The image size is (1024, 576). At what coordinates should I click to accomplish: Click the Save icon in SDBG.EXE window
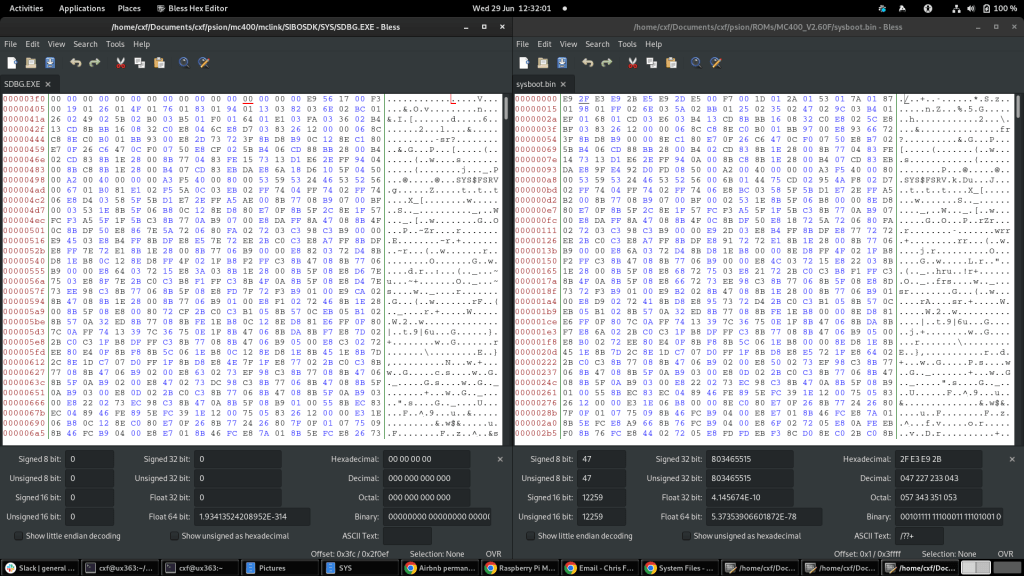point(51,63)
